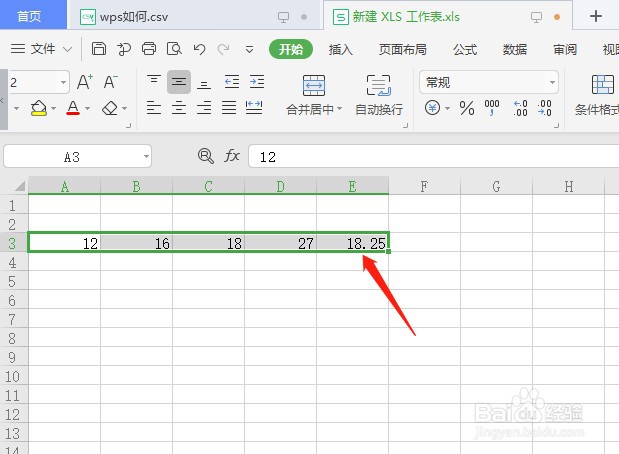This screenshot has width=619, height=454.
Task: Align text right horizontally
Action: click(x=204, y=107)
